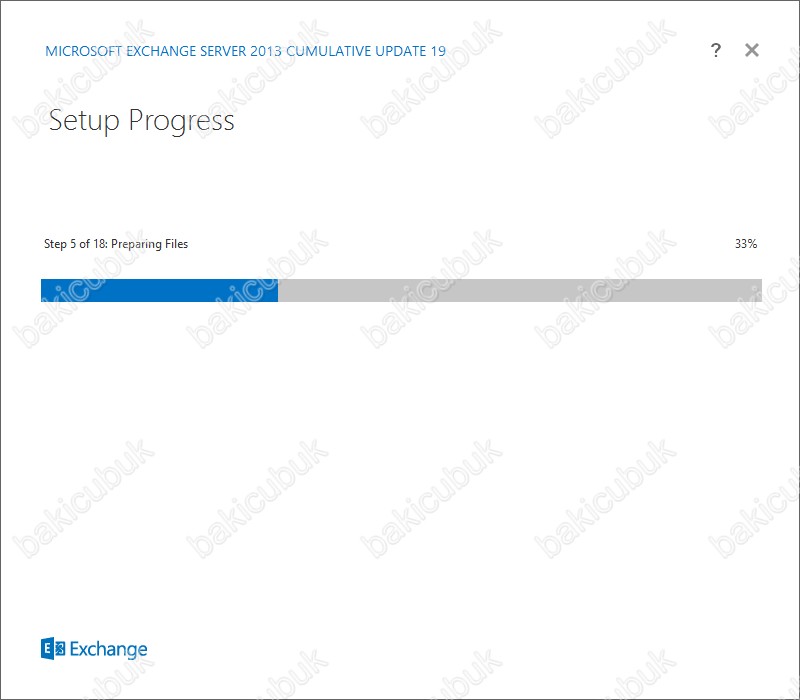Click the blue Exchange logo emblem
The width and height of the screenshot is (800, 700).
(53, 648)
